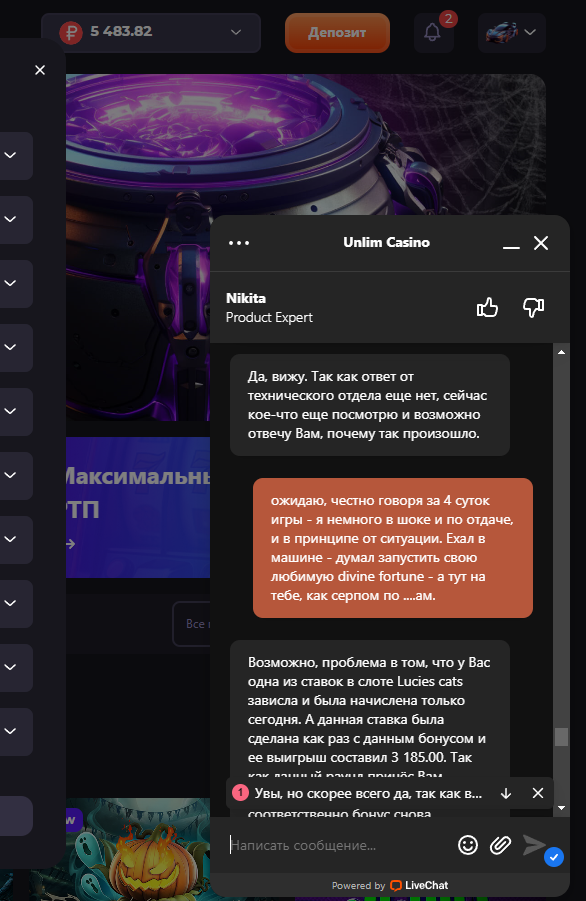Viewport: 586px width, 901px height.
Task: Expand the last sidebar section chevron
Action: click(x=10, y=731)
